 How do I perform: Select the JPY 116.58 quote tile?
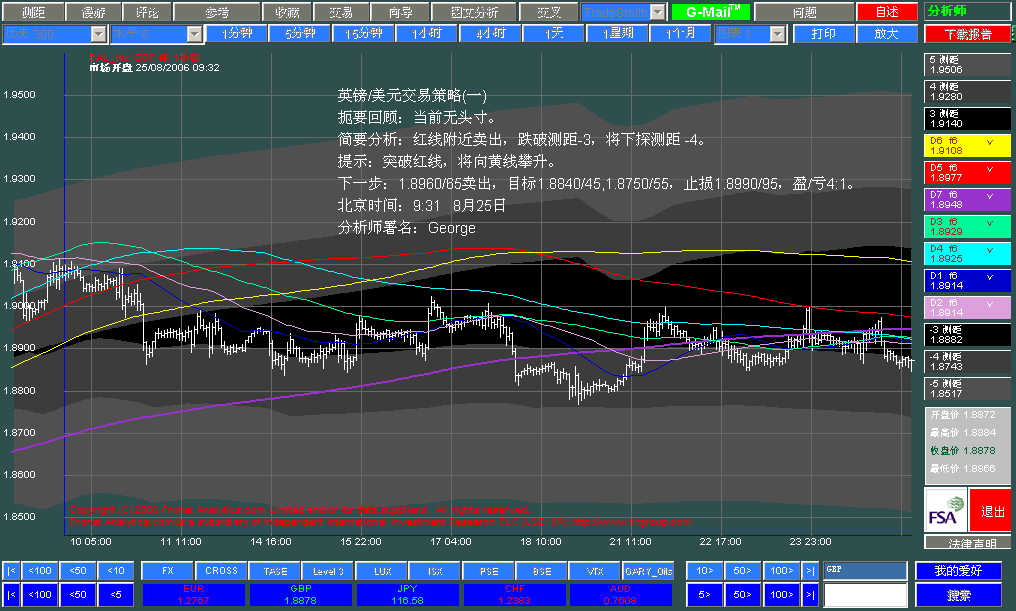408,594
